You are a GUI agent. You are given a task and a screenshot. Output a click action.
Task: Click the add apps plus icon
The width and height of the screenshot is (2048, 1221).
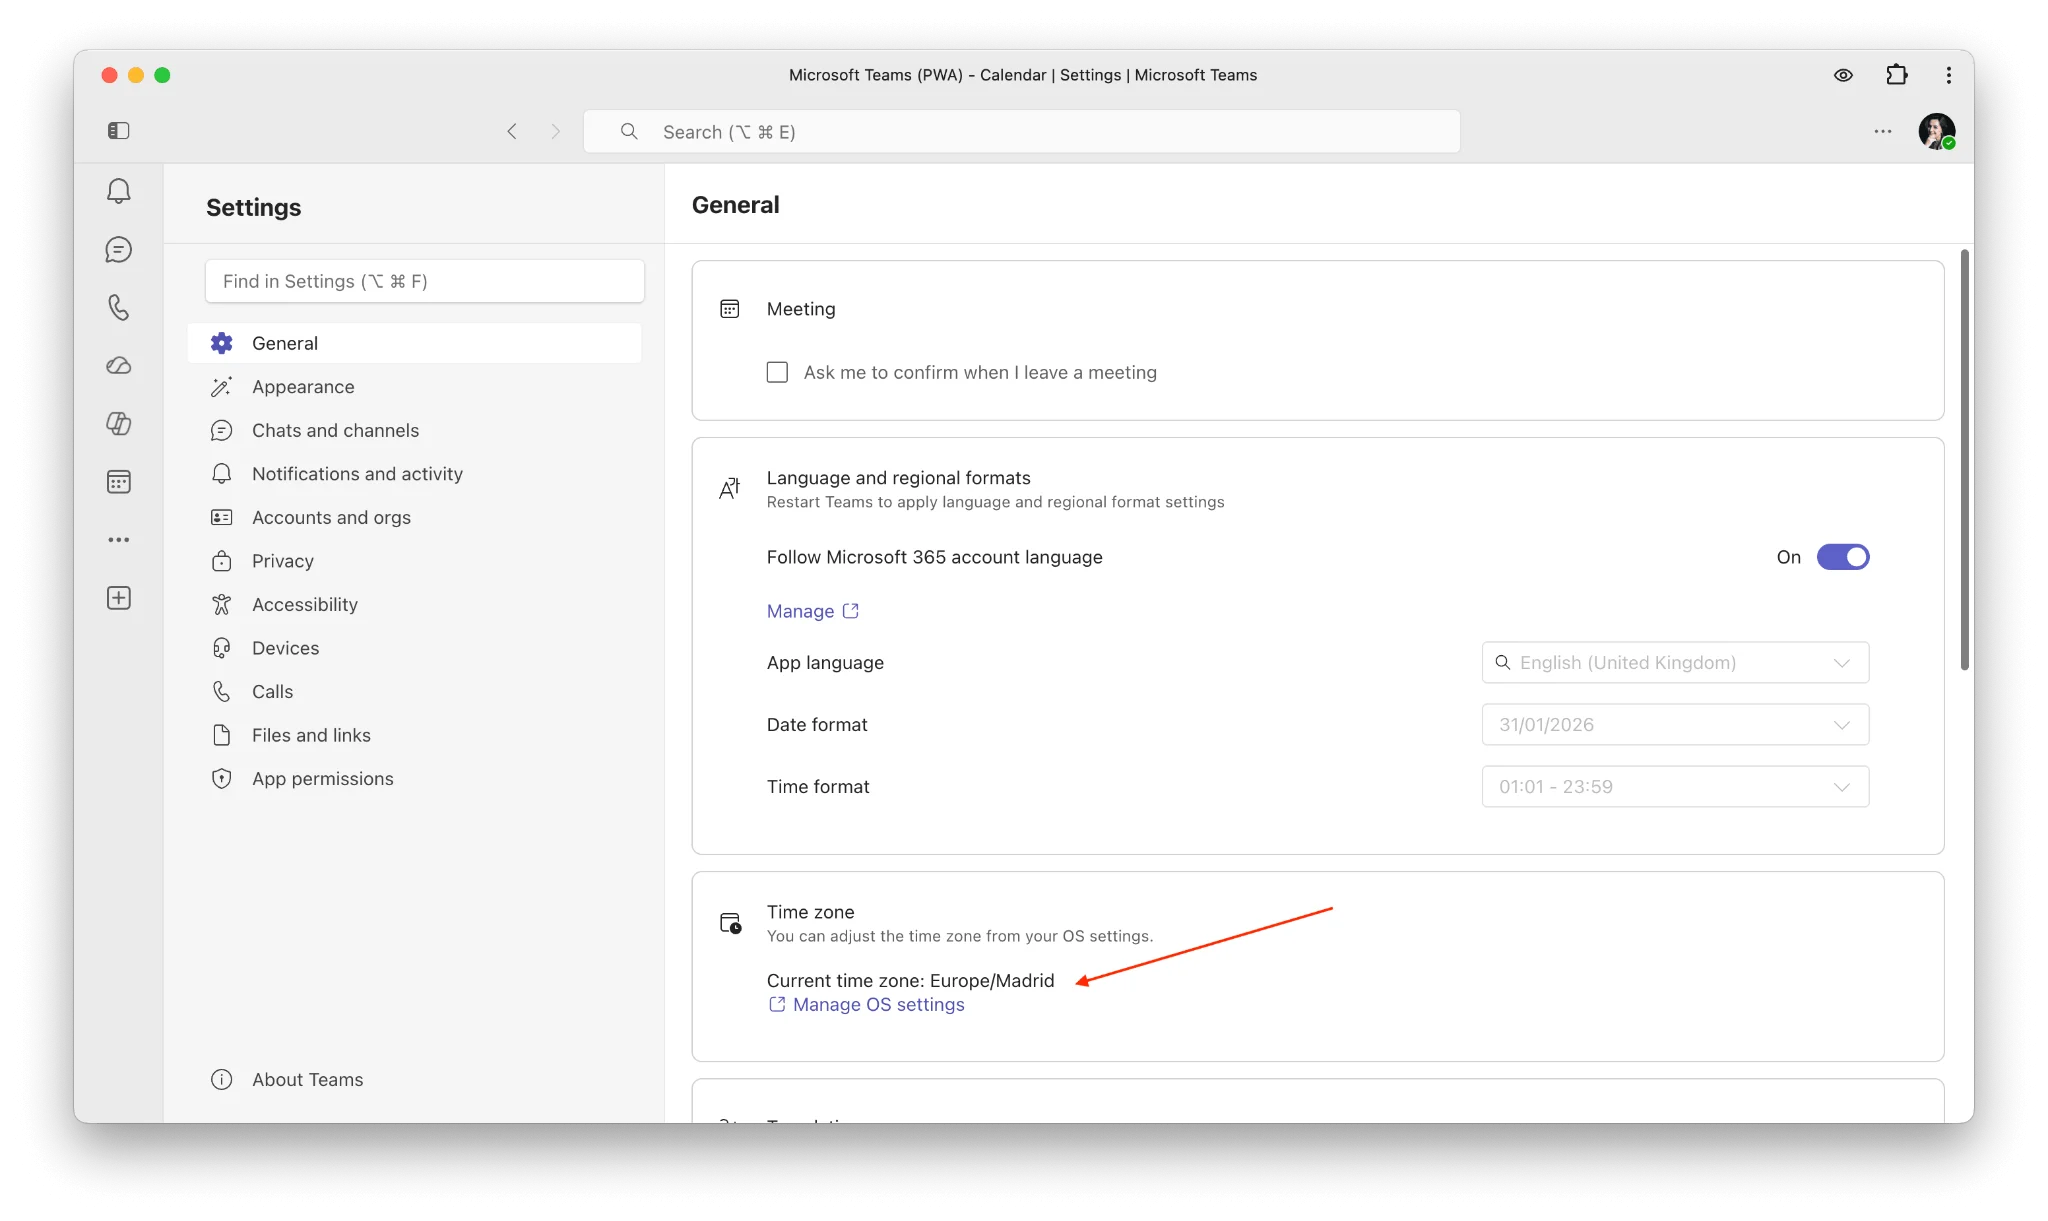coord(118,598)
